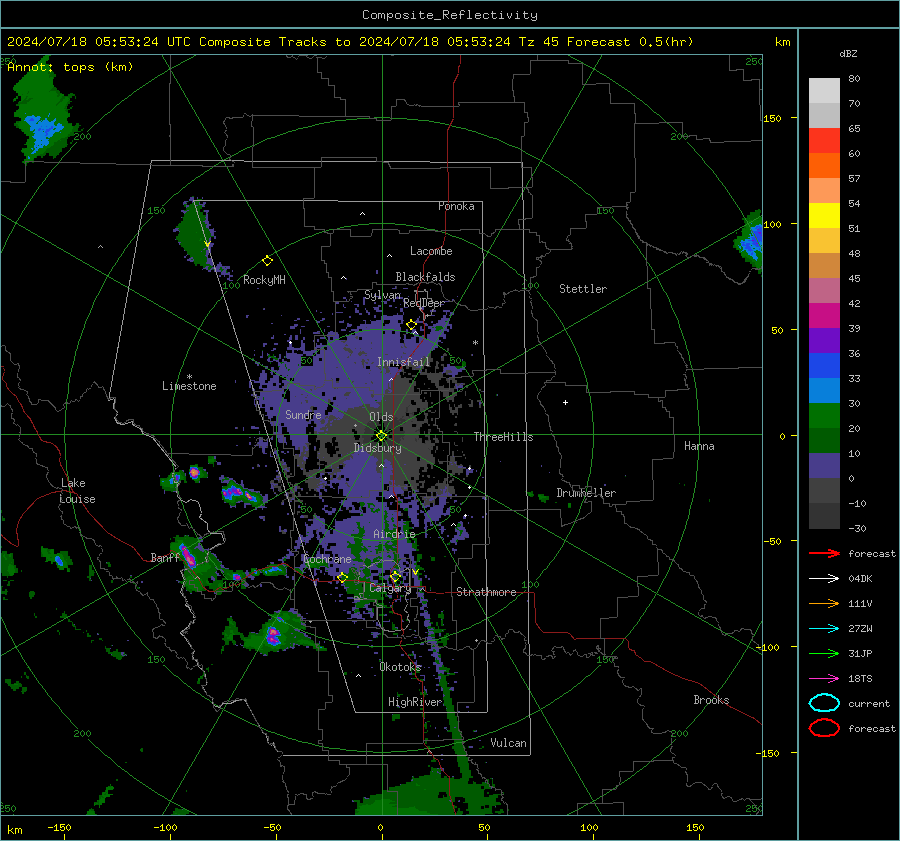Screen dimensions: 900x841
Task: Click the 'Annot: tops (km)' annotation label
Action: coord(70,67)
